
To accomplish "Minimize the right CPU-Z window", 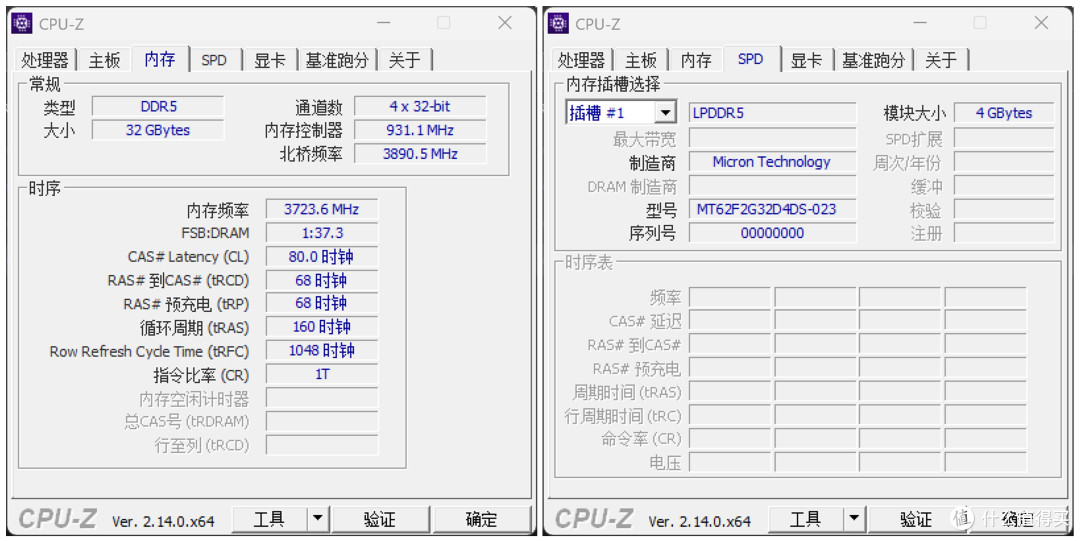I will pos(920,23).
